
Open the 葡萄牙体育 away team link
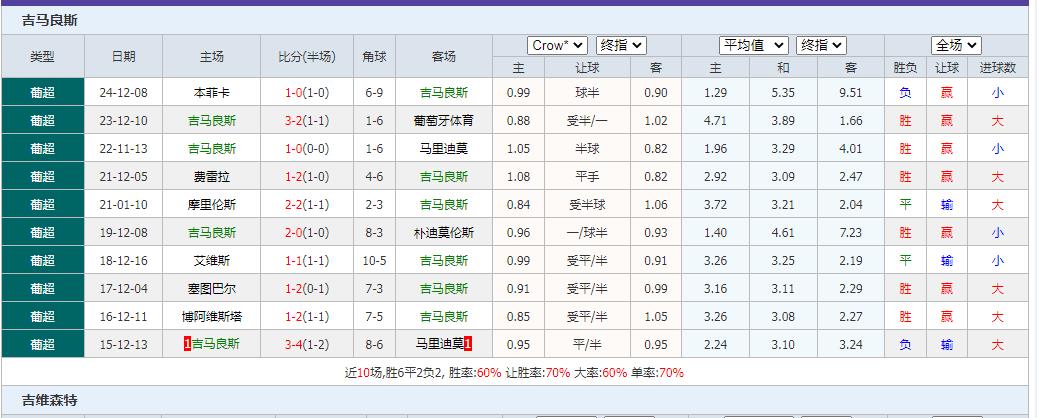pos(443,120)
